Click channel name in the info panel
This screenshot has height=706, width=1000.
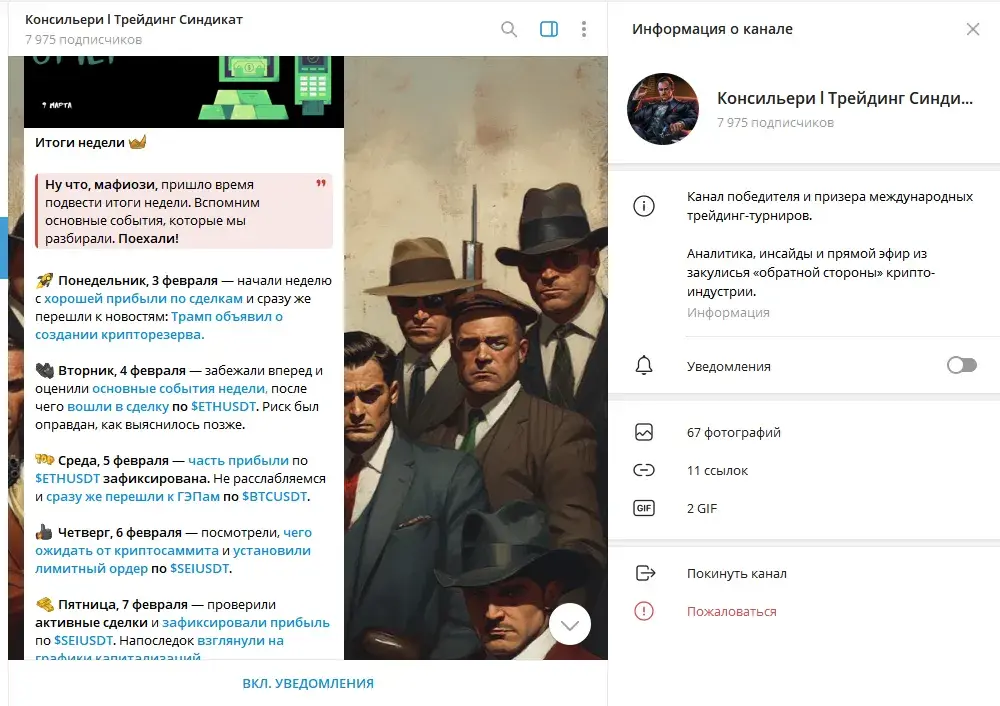845,98
